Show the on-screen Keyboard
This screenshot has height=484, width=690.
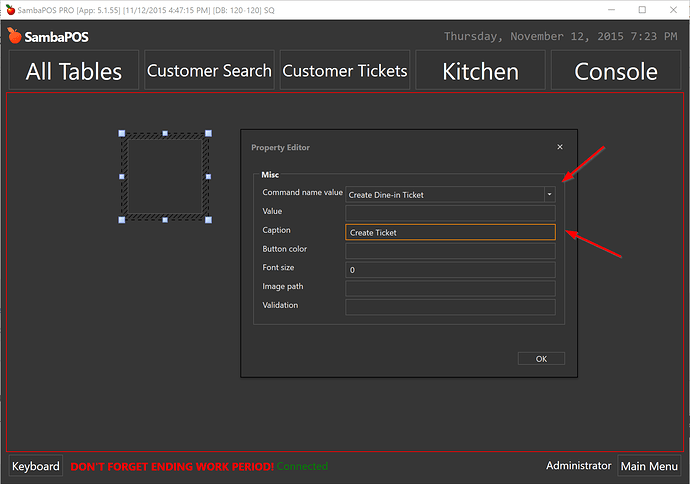(x=36, y=466)
